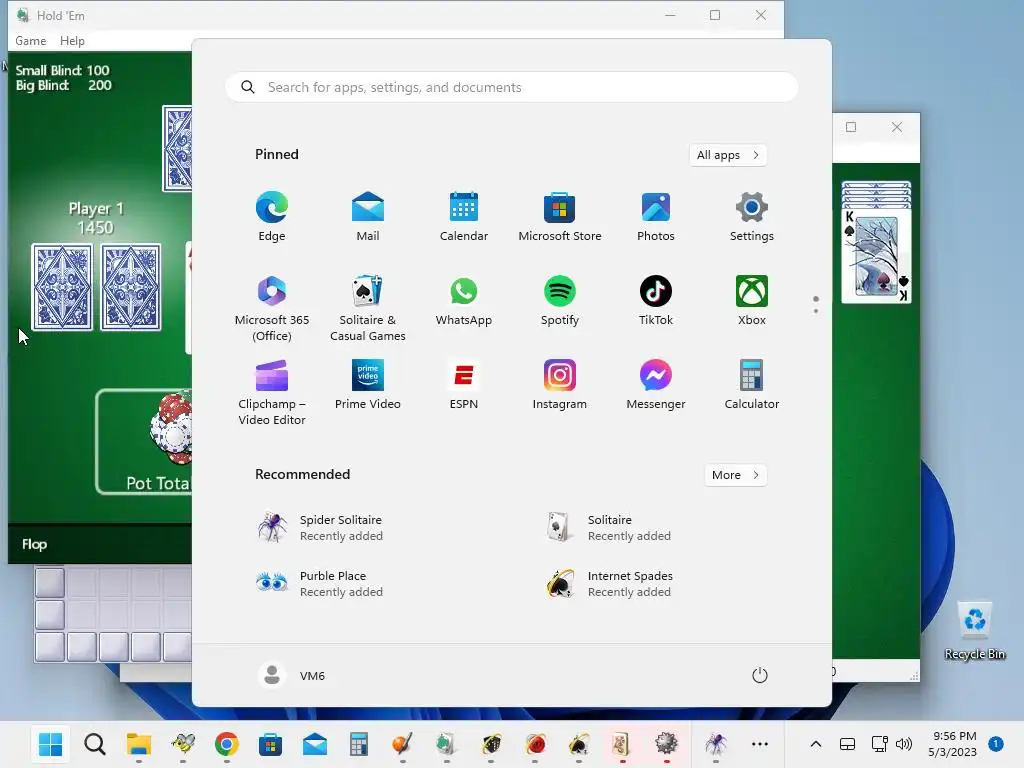Expand More recommended items
This screenshot has width=1024, height=768.
pyautogui.click(x=735, y=475)
